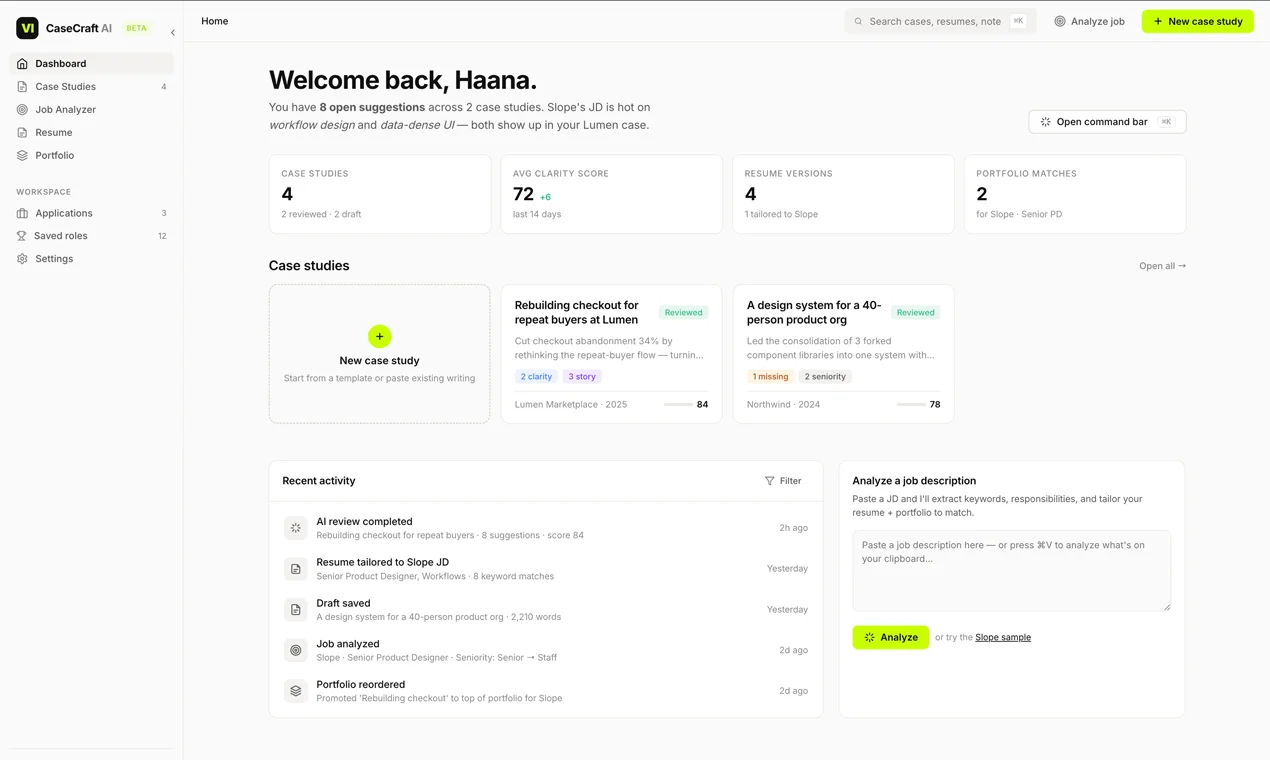The image size is (1270, 760).
Task: Click the Reviewed badge on Northwind case
Action: click(915, 313)
